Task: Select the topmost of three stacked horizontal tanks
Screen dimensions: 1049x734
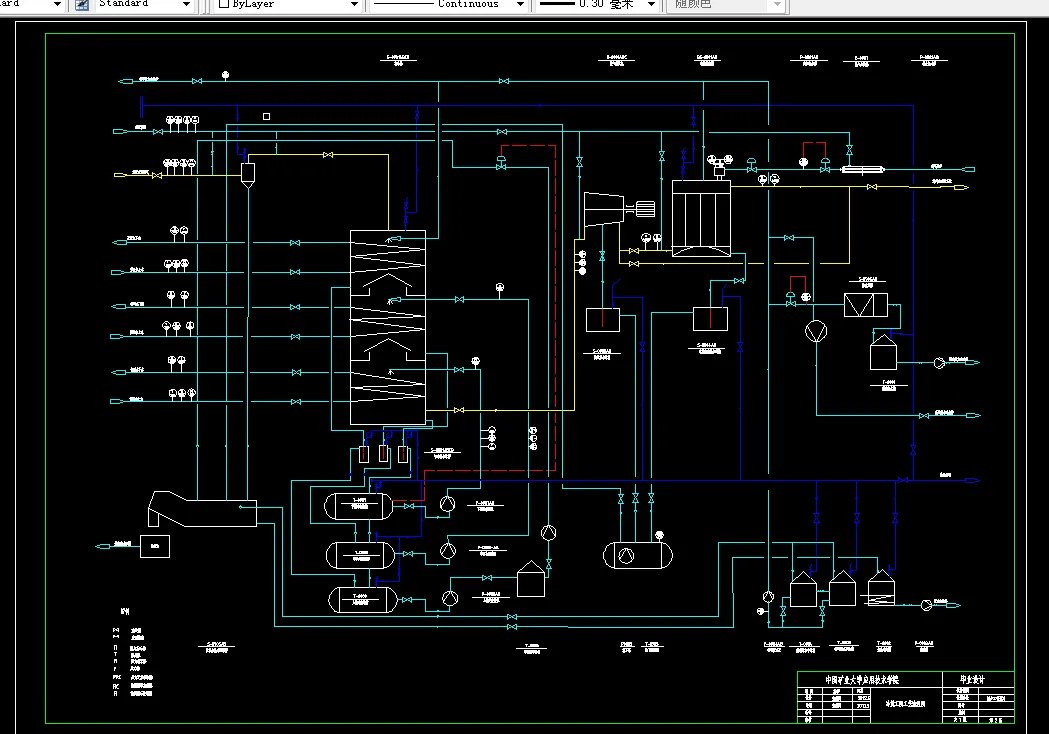Action: pyautogui.click(x=359, y=507)
